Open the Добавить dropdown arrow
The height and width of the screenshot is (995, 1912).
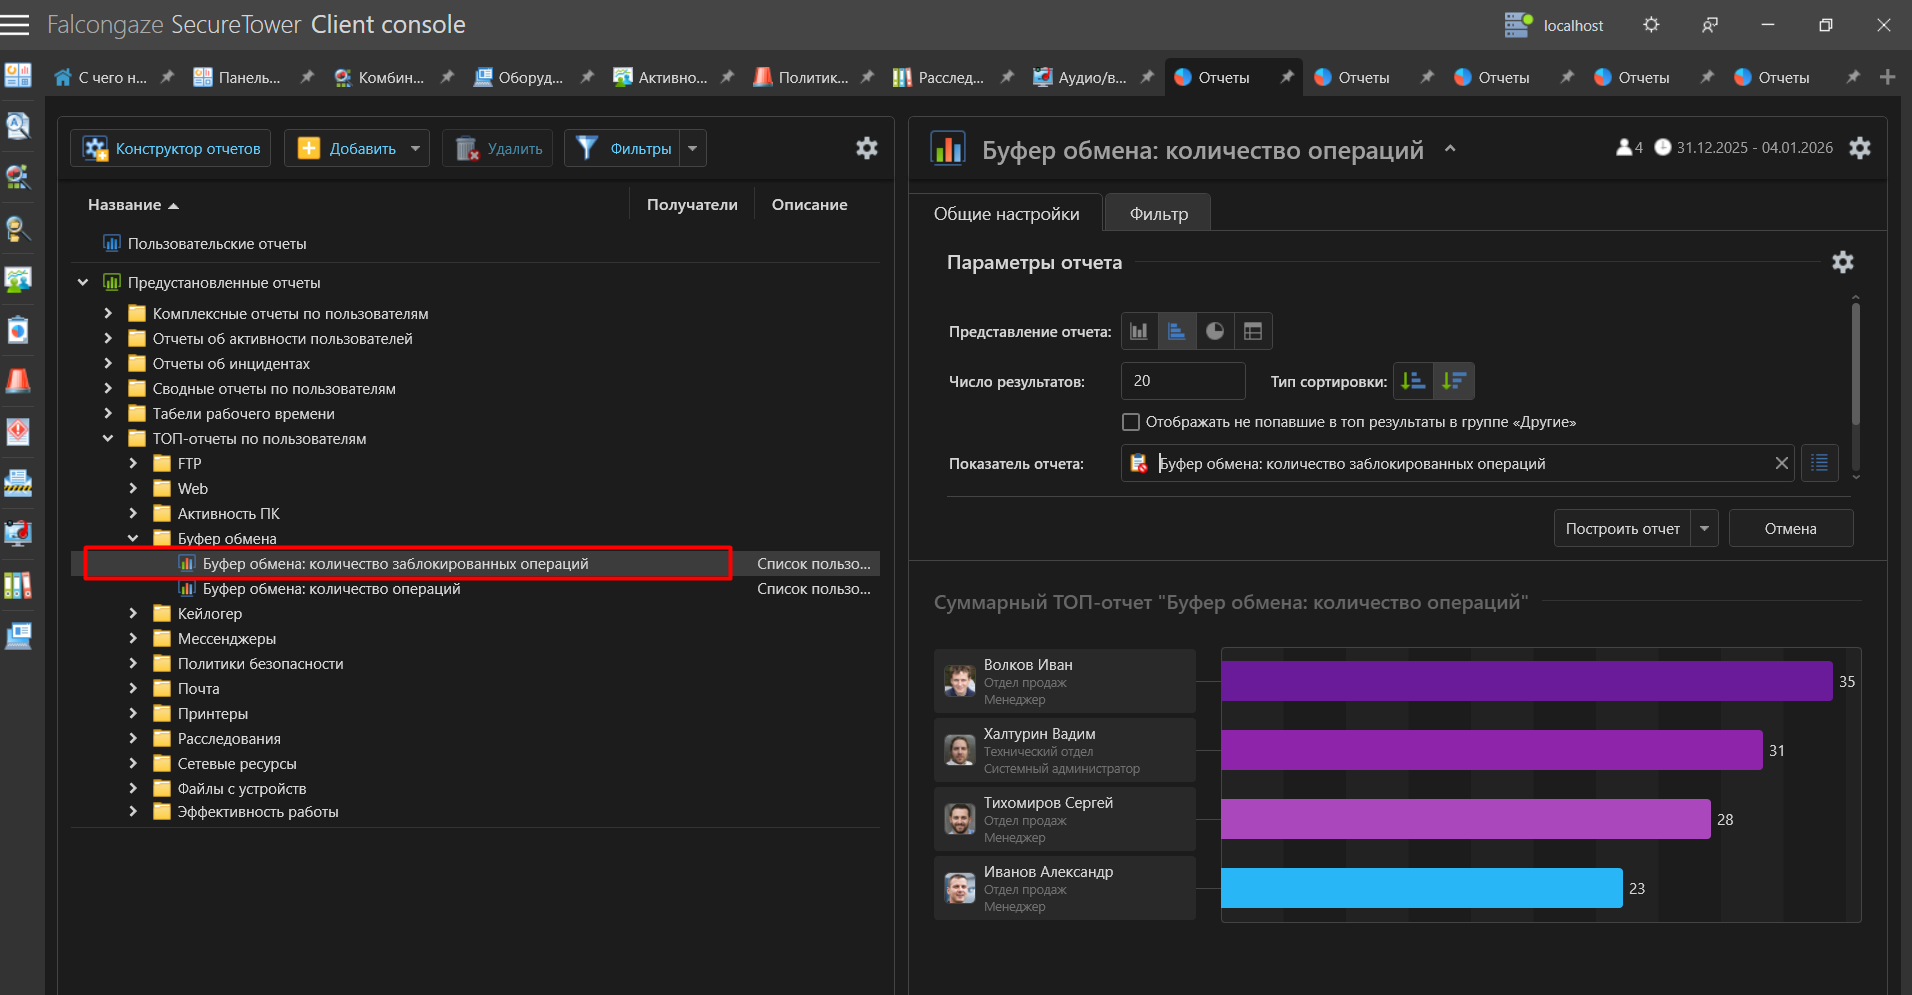click(x=416, y=148)
